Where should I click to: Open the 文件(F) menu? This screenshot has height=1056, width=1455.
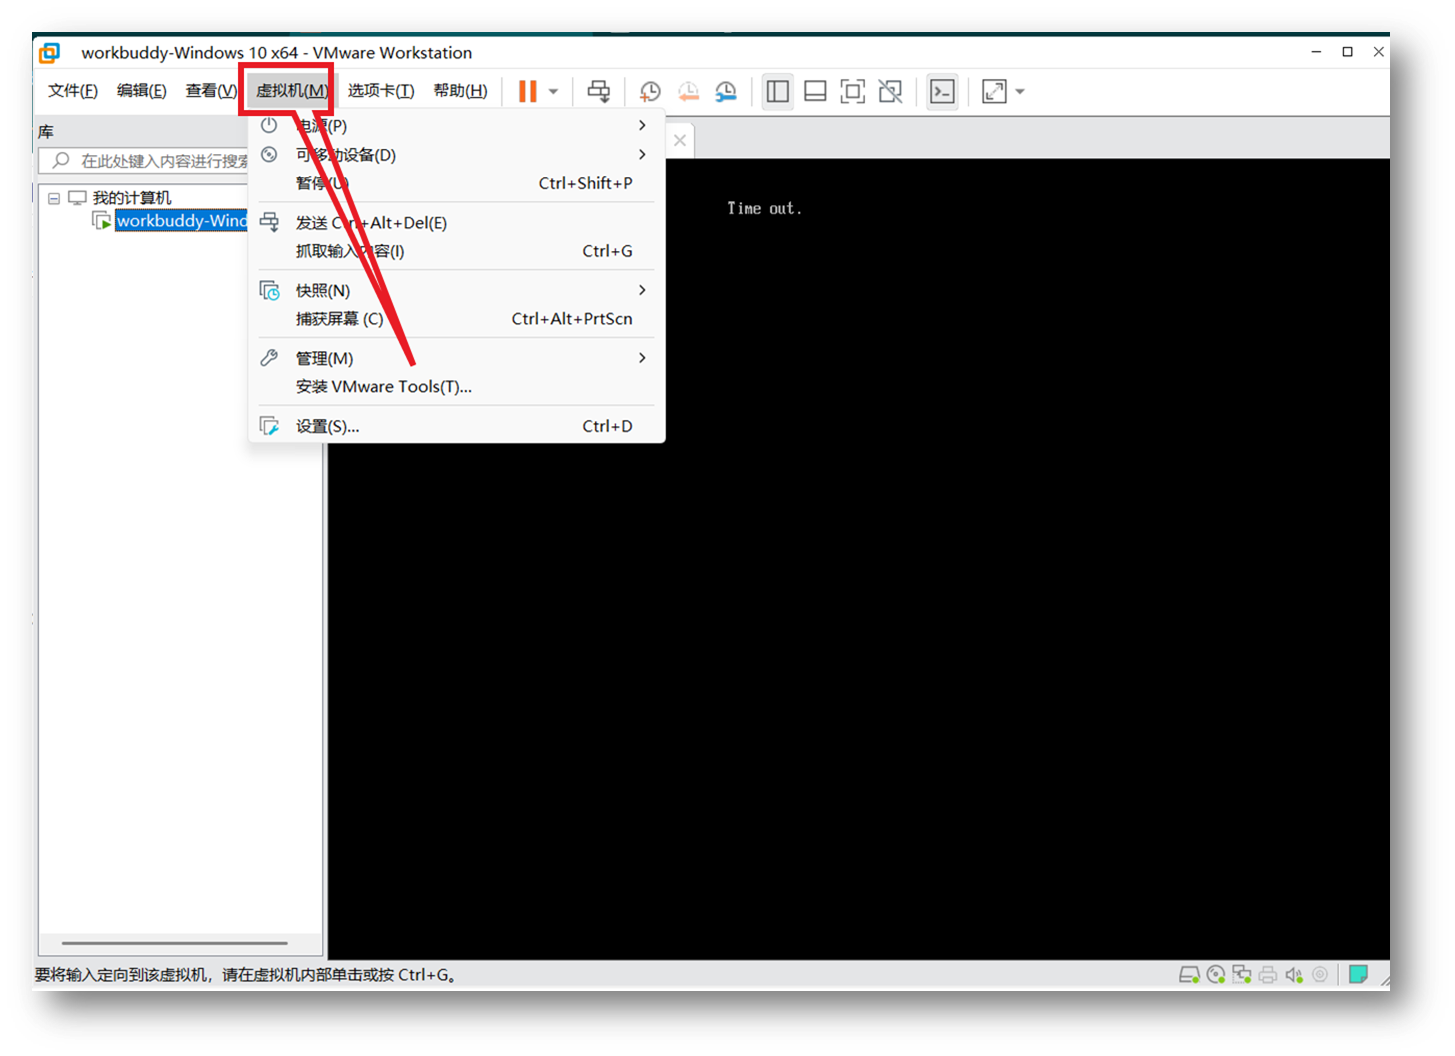(73, 91)
